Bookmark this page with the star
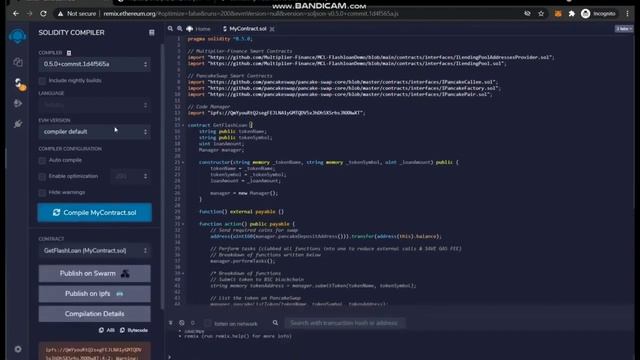 pyautogui.click(x=541, y=13)
